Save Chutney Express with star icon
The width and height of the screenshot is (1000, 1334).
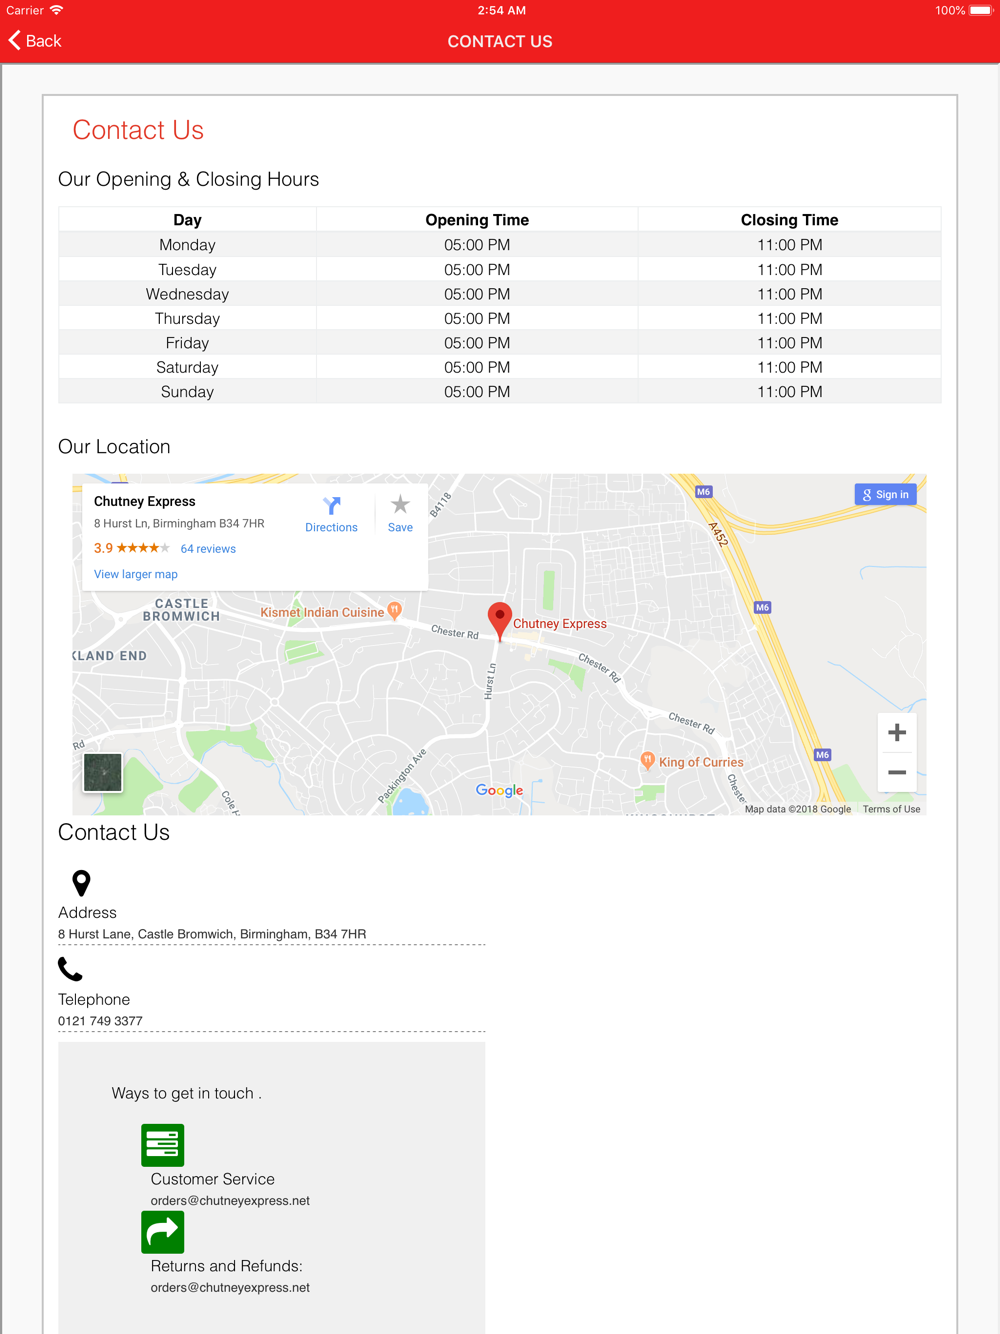point(400,514)
